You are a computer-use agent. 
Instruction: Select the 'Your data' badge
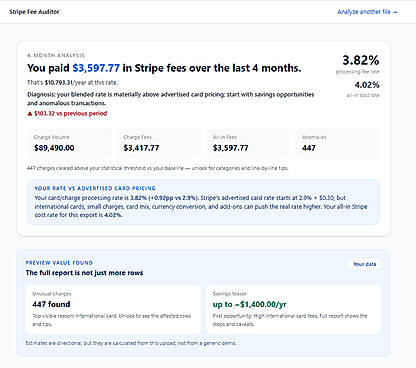coord(365,264)
